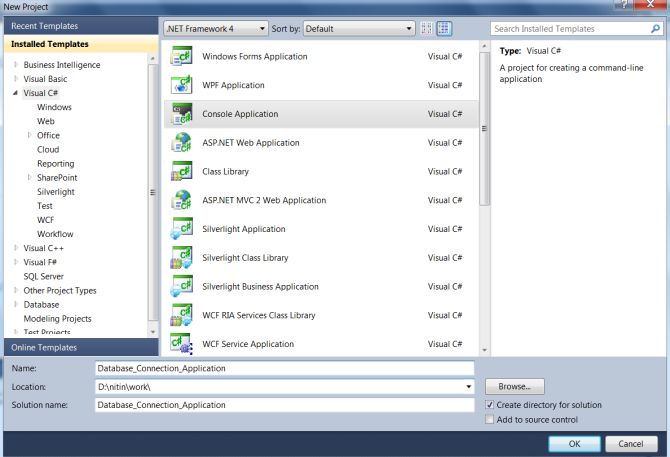The image size is (670, 457).
Task: Switch to medium icons view
Action: click(444, 29)
